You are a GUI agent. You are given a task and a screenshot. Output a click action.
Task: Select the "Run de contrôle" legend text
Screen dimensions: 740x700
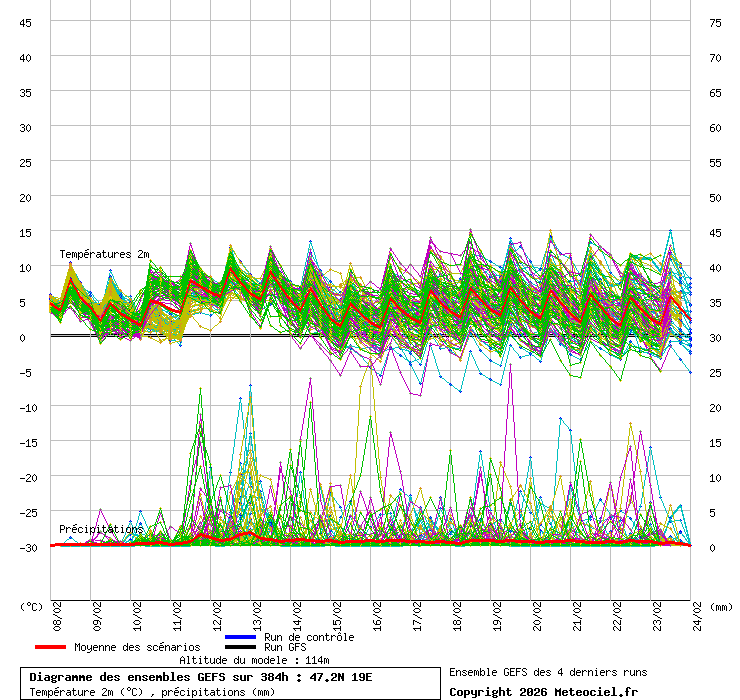[x=309, y=637]
